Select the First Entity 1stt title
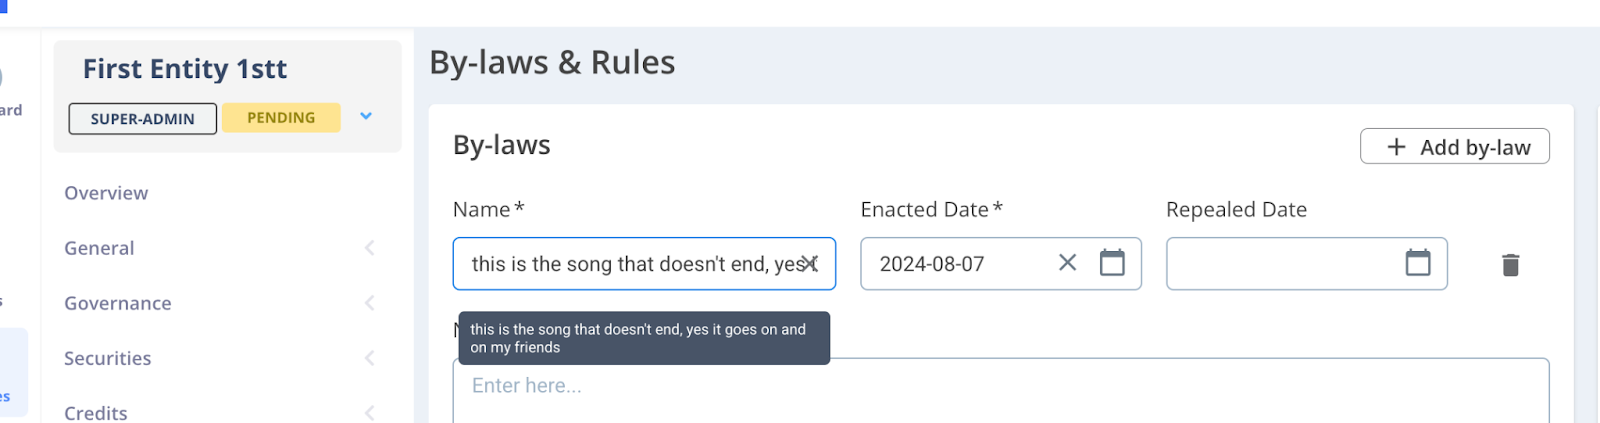The height and width of the screenshot is (423, 1600). pyautogui.click(x=184, y=69)
